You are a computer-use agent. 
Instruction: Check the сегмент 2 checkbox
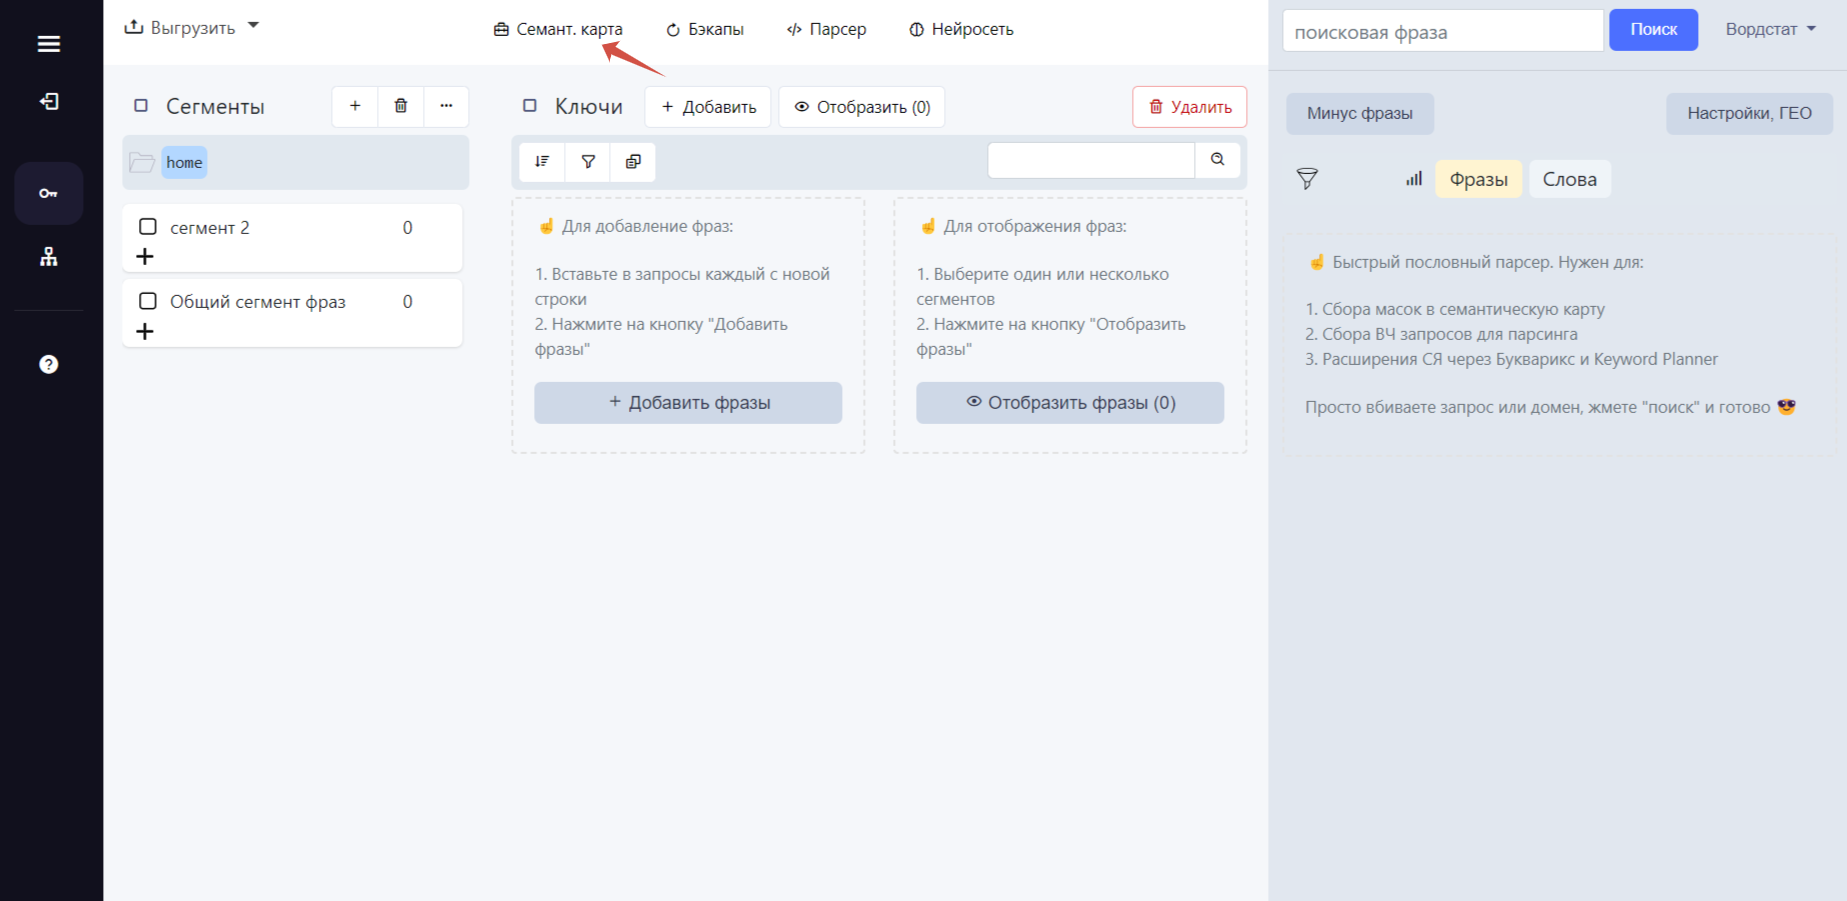pyautogui.click(x=148, y=227)
